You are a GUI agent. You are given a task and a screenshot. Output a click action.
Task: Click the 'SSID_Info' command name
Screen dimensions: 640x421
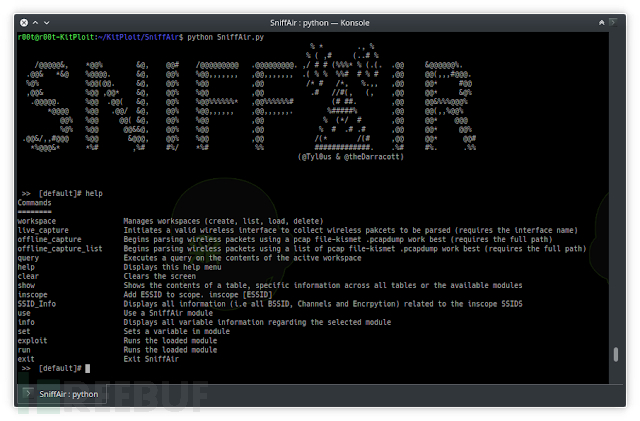[x=37, y=304]
